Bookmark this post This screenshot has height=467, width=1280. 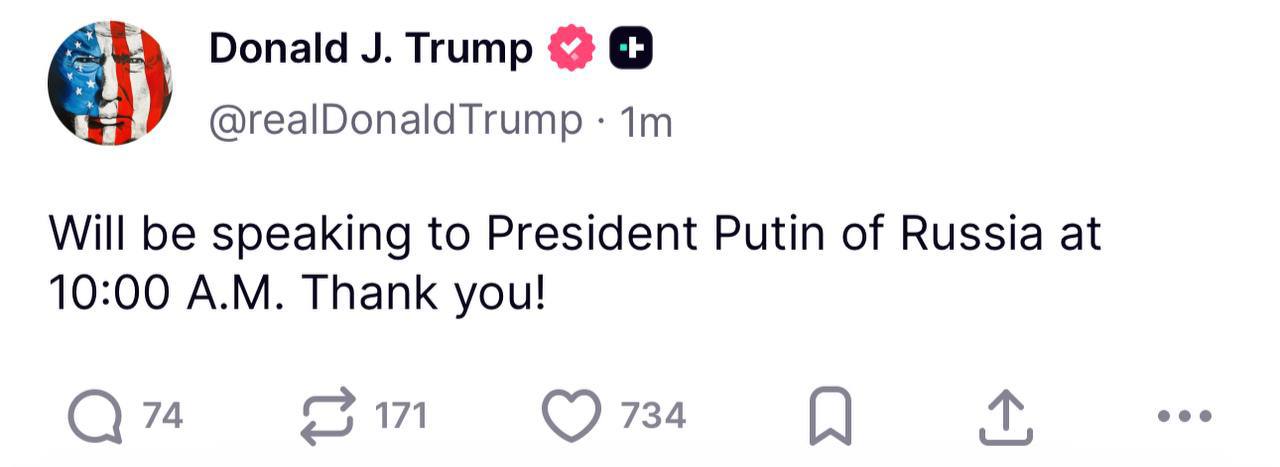pyautogui.click(x=830, y=415)
